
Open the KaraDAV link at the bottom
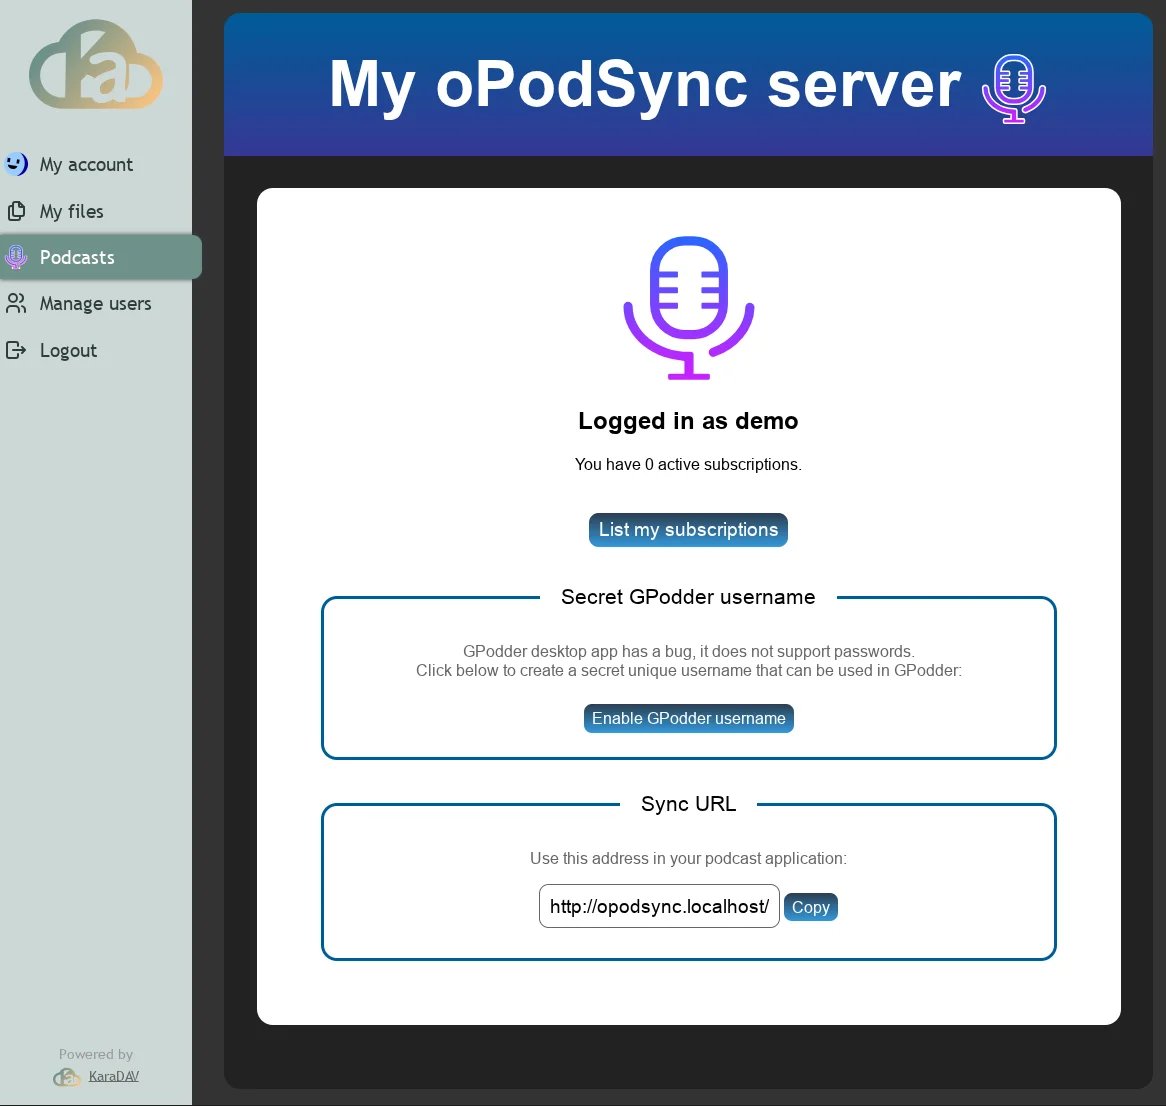113,1076
